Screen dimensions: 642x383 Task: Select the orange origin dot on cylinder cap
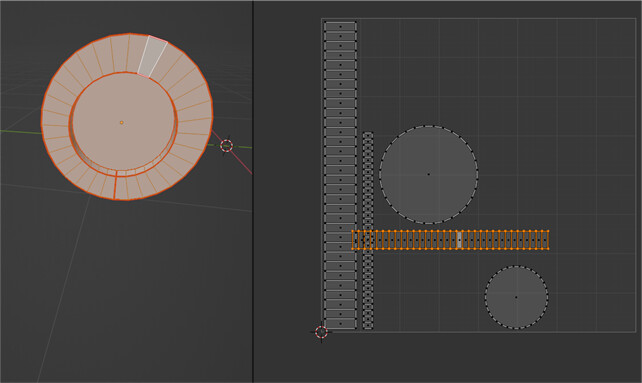point(122,122)
